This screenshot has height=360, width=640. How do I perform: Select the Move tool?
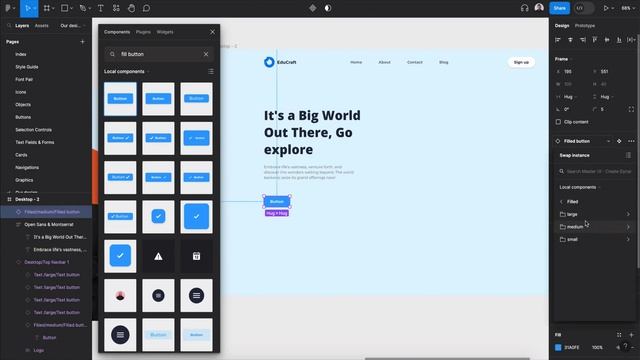point(28,8)
